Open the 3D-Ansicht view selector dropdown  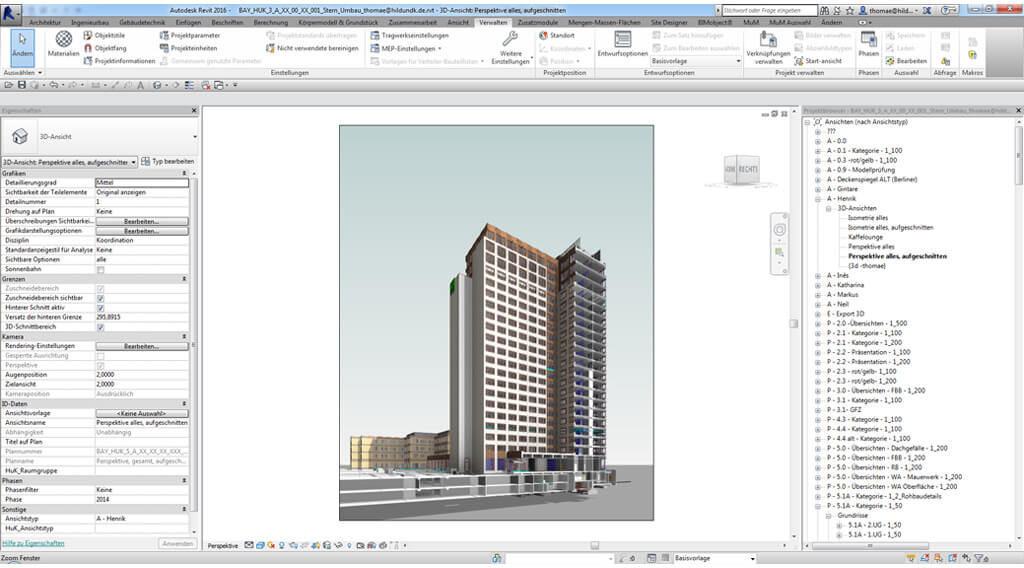(x=194, y=136)
